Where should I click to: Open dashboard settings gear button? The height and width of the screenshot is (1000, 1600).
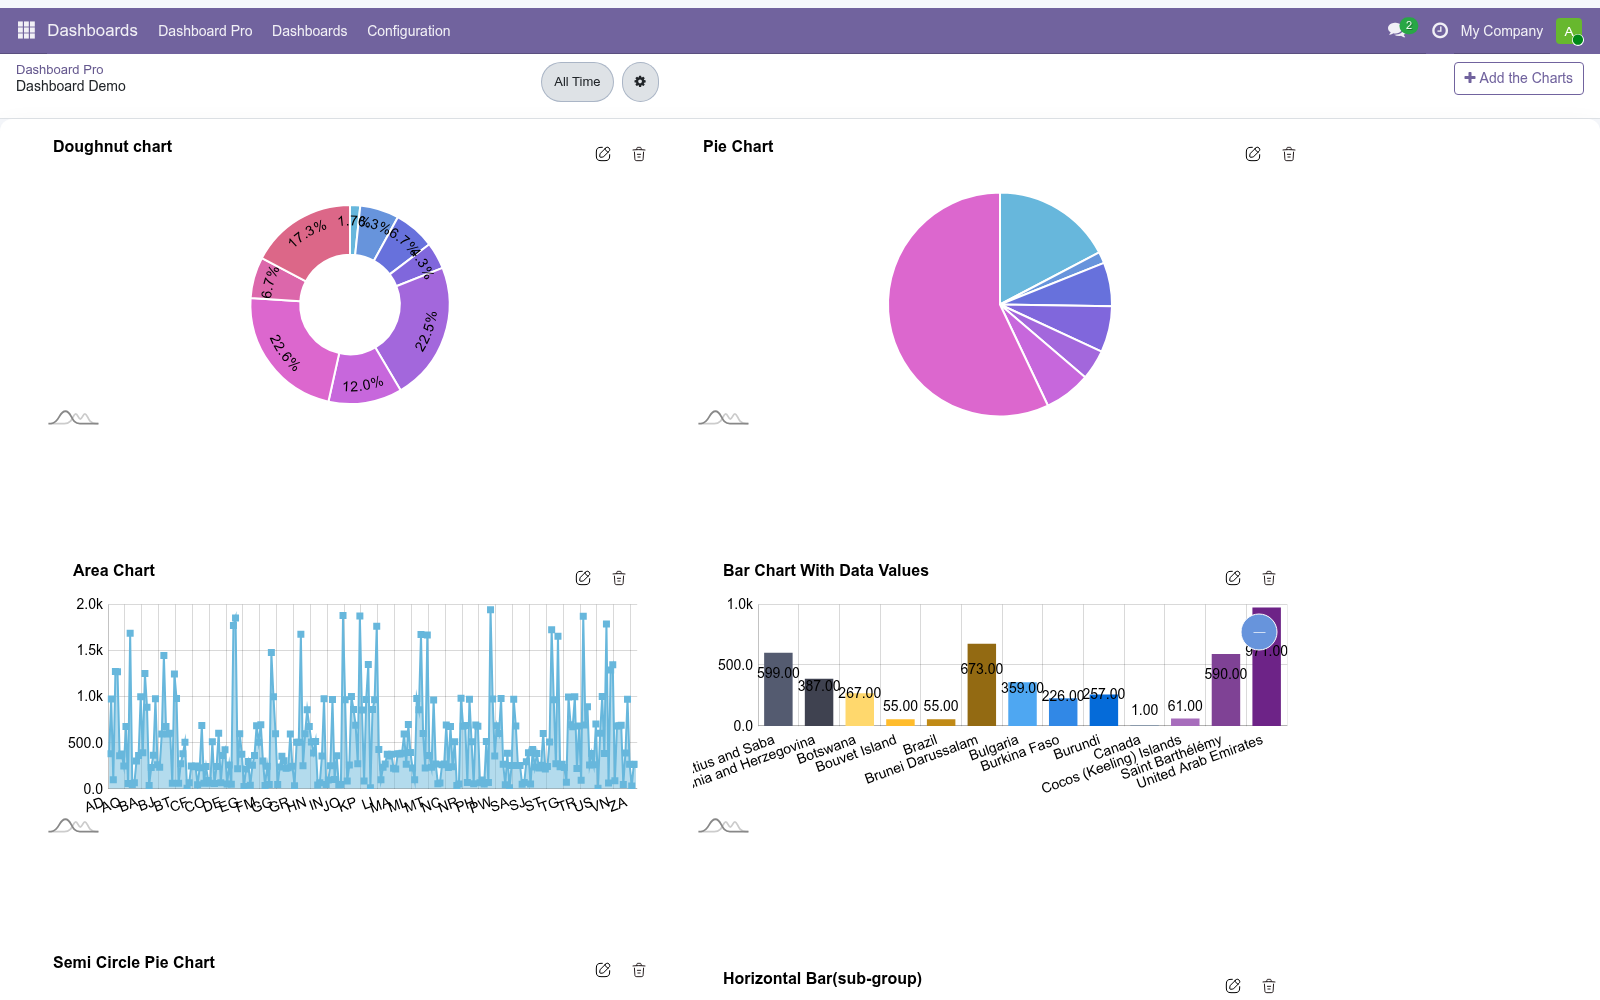(640, 82)
